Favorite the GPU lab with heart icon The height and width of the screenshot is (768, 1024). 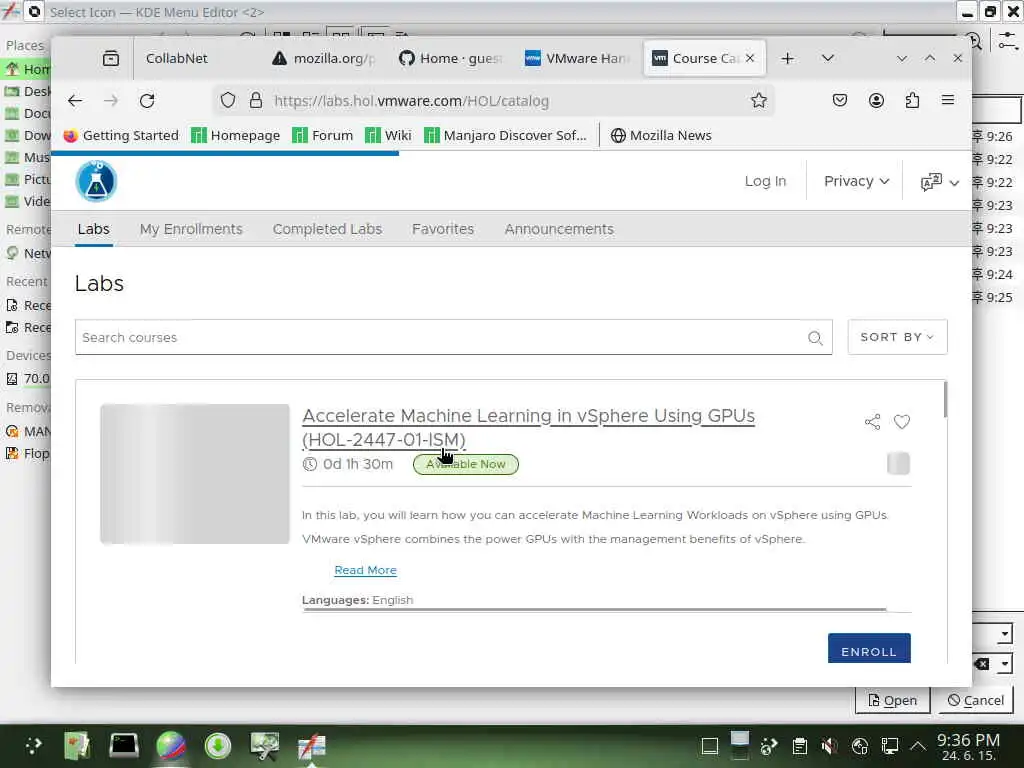tap(902, 422)
